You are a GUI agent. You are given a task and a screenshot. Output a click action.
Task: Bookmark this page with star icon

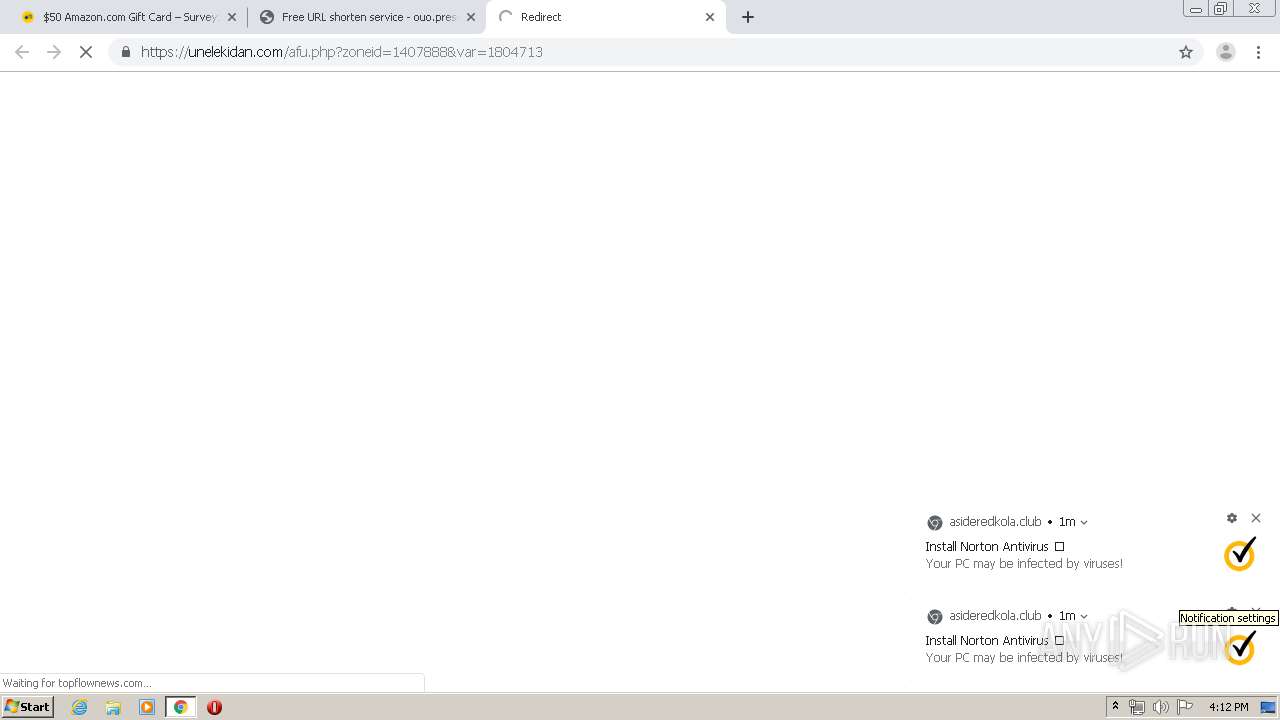(x=1186, y=52)
